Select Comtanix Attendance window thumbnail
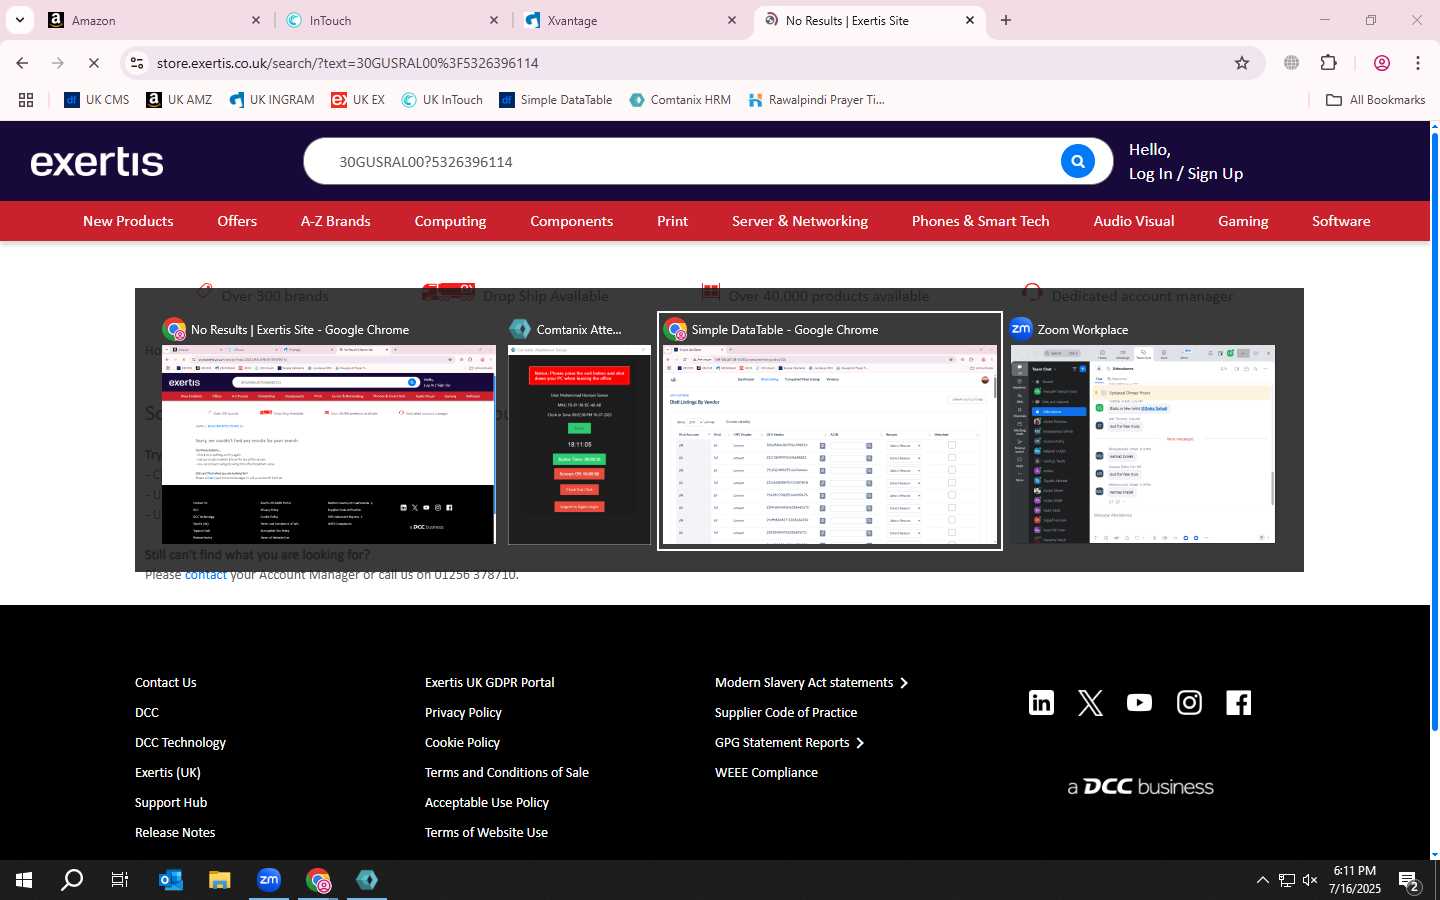 point(579,431)
